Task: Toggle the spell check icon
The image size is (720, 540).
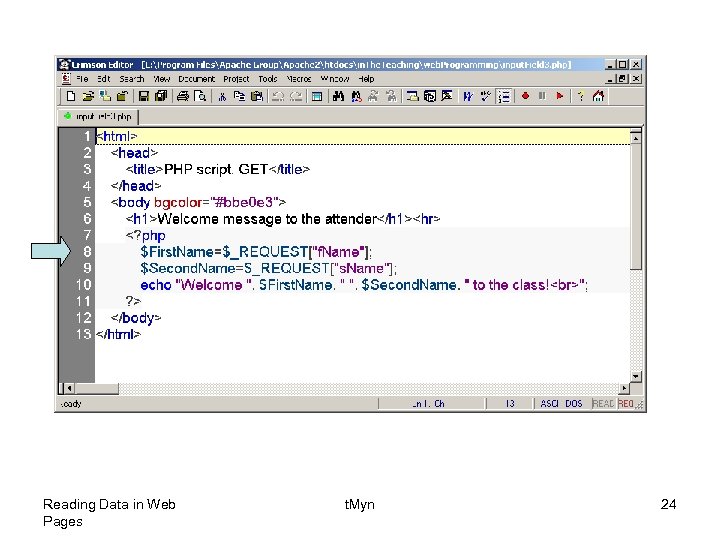Action: [486, 96]
